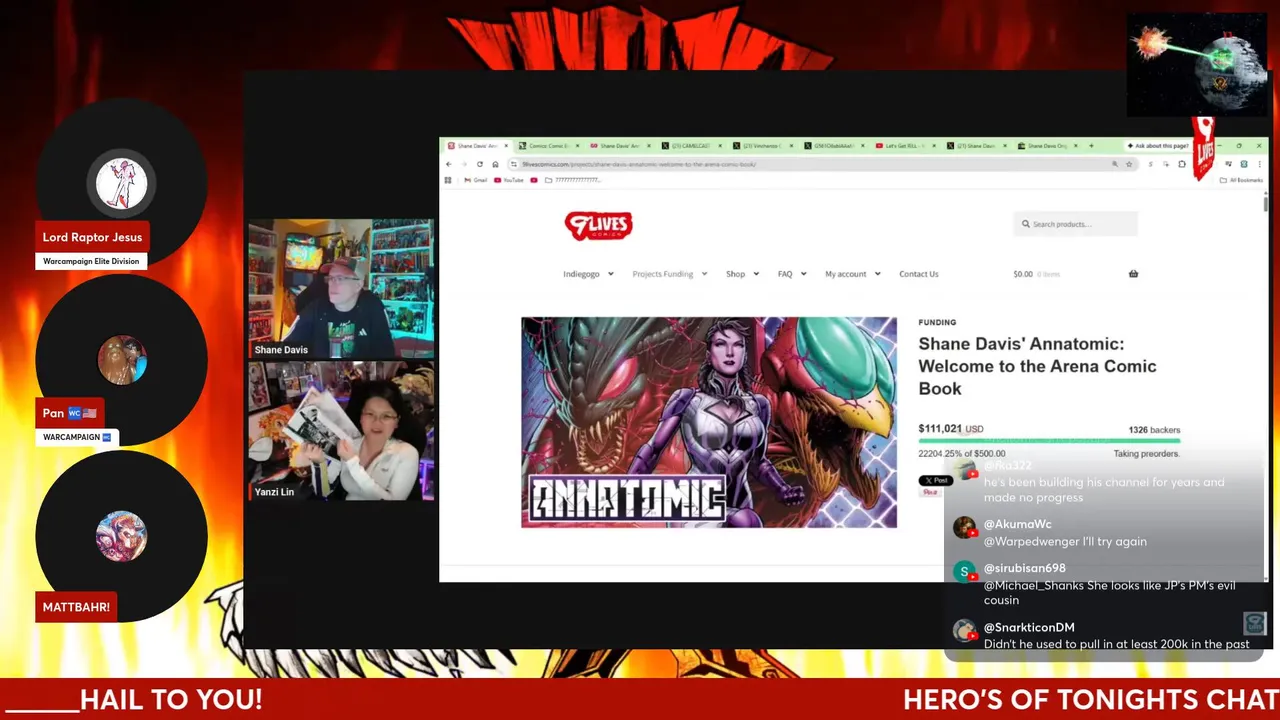Expand the Projects Funding menu
Image resolution: width=1280 pixels, height=720 pixels.
tap(669, 274)
